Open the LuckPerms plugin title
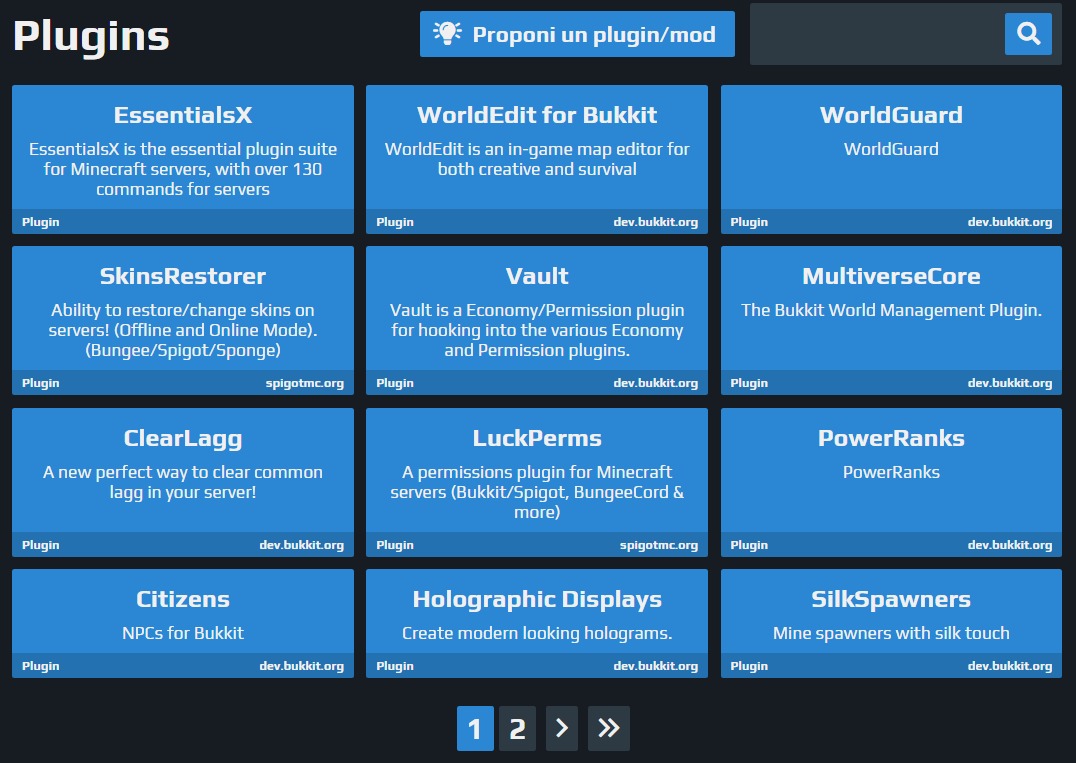This screenshot has height=763, width=1076. point(537,438)
